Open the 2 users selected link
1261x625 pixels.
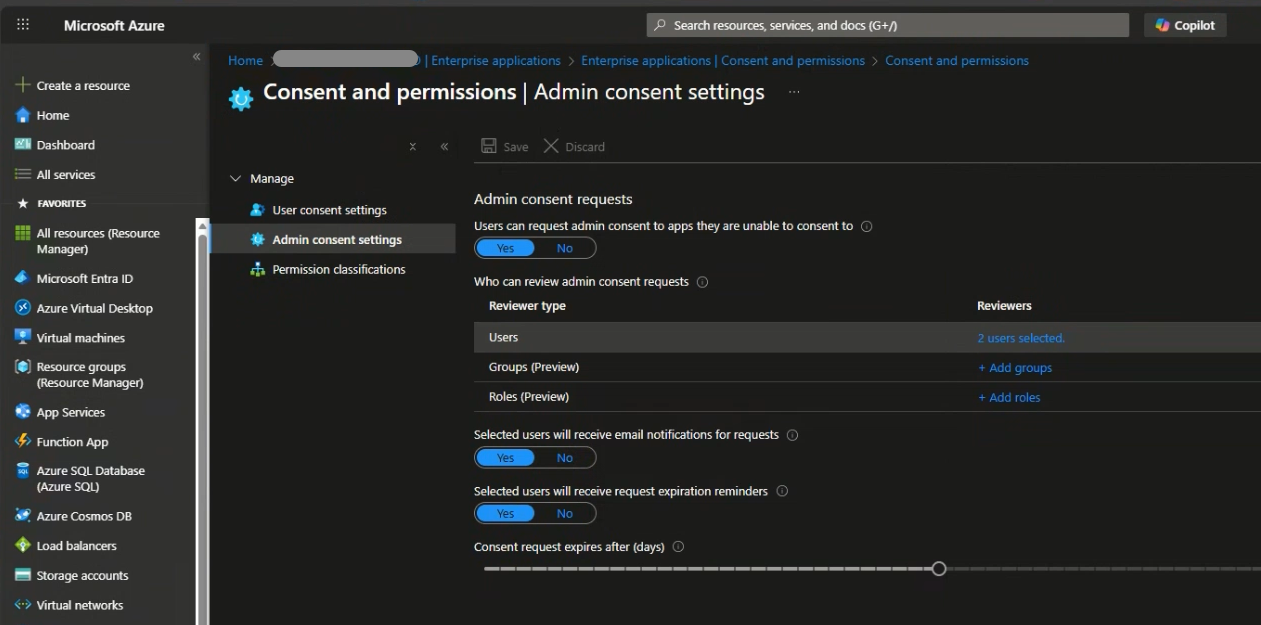click(x=1021, y=338)
